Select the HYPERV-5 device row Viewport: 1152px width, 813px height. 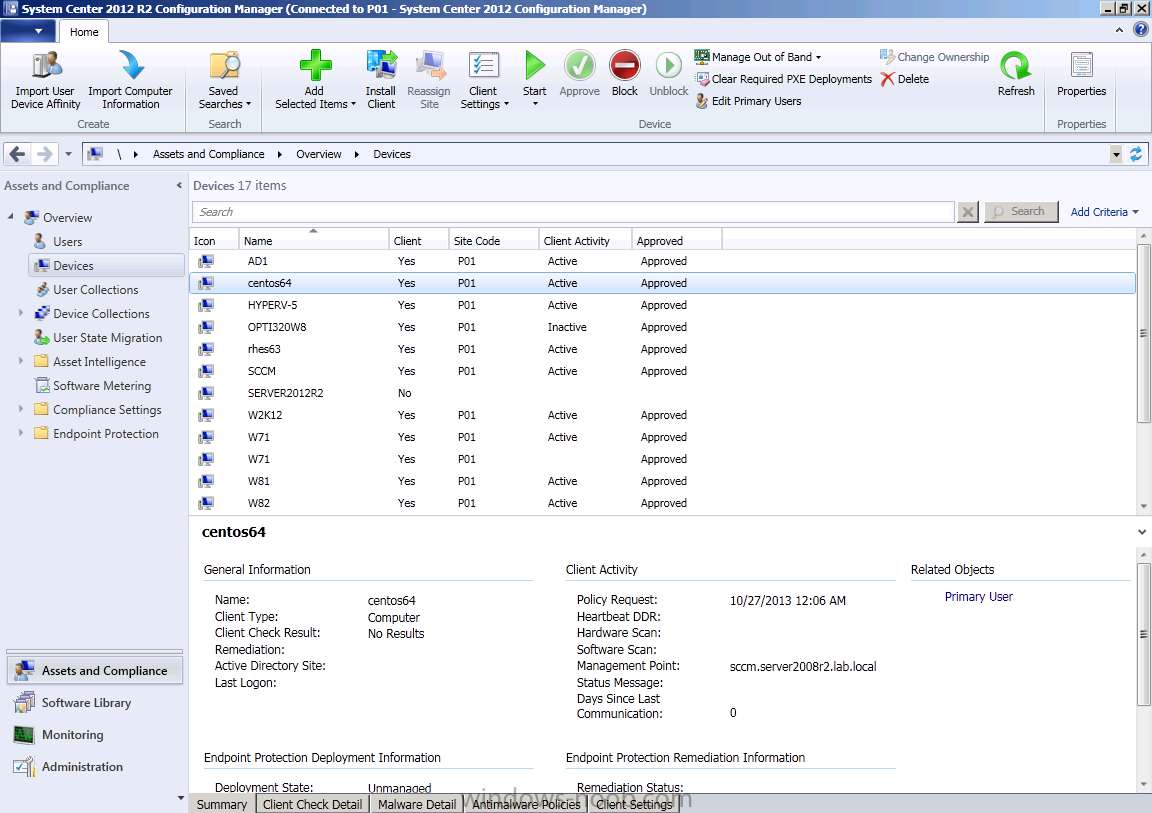662,305
